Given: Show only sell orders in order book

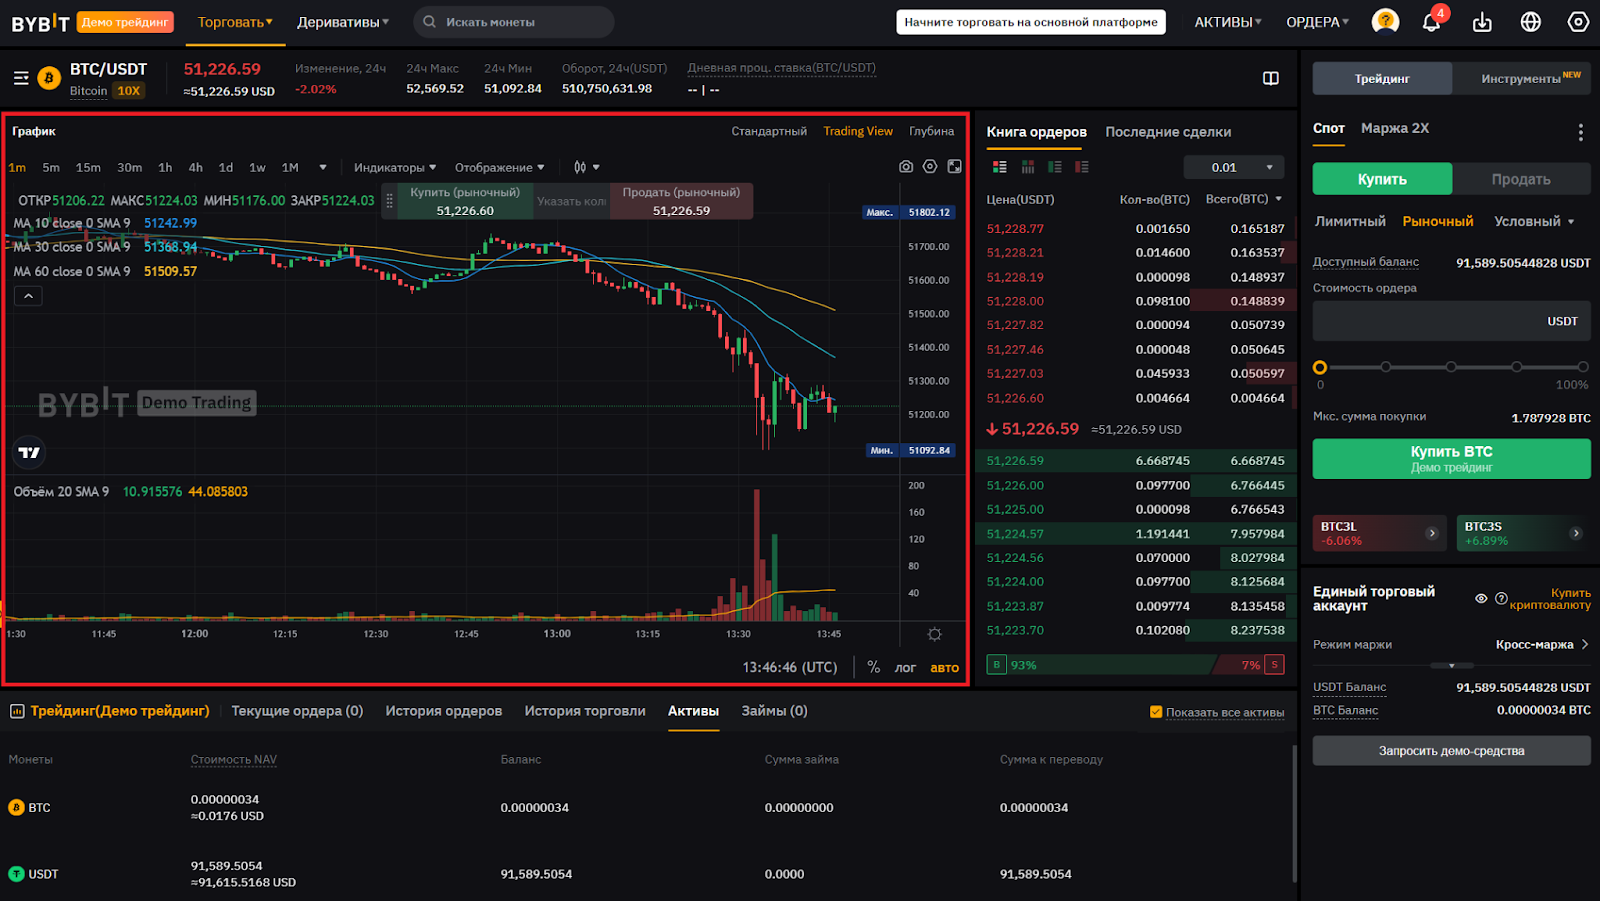Looking at the screenshot, I should [1081, 167].
